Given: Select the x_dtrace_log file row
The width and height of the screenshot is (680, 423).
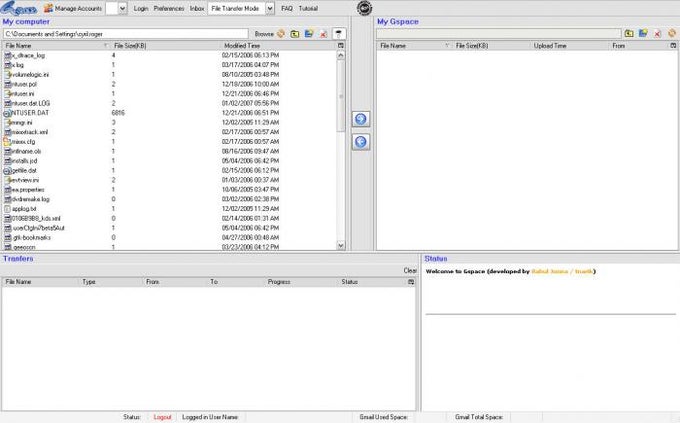Looking at the screenshot, I should pos(169,55).
